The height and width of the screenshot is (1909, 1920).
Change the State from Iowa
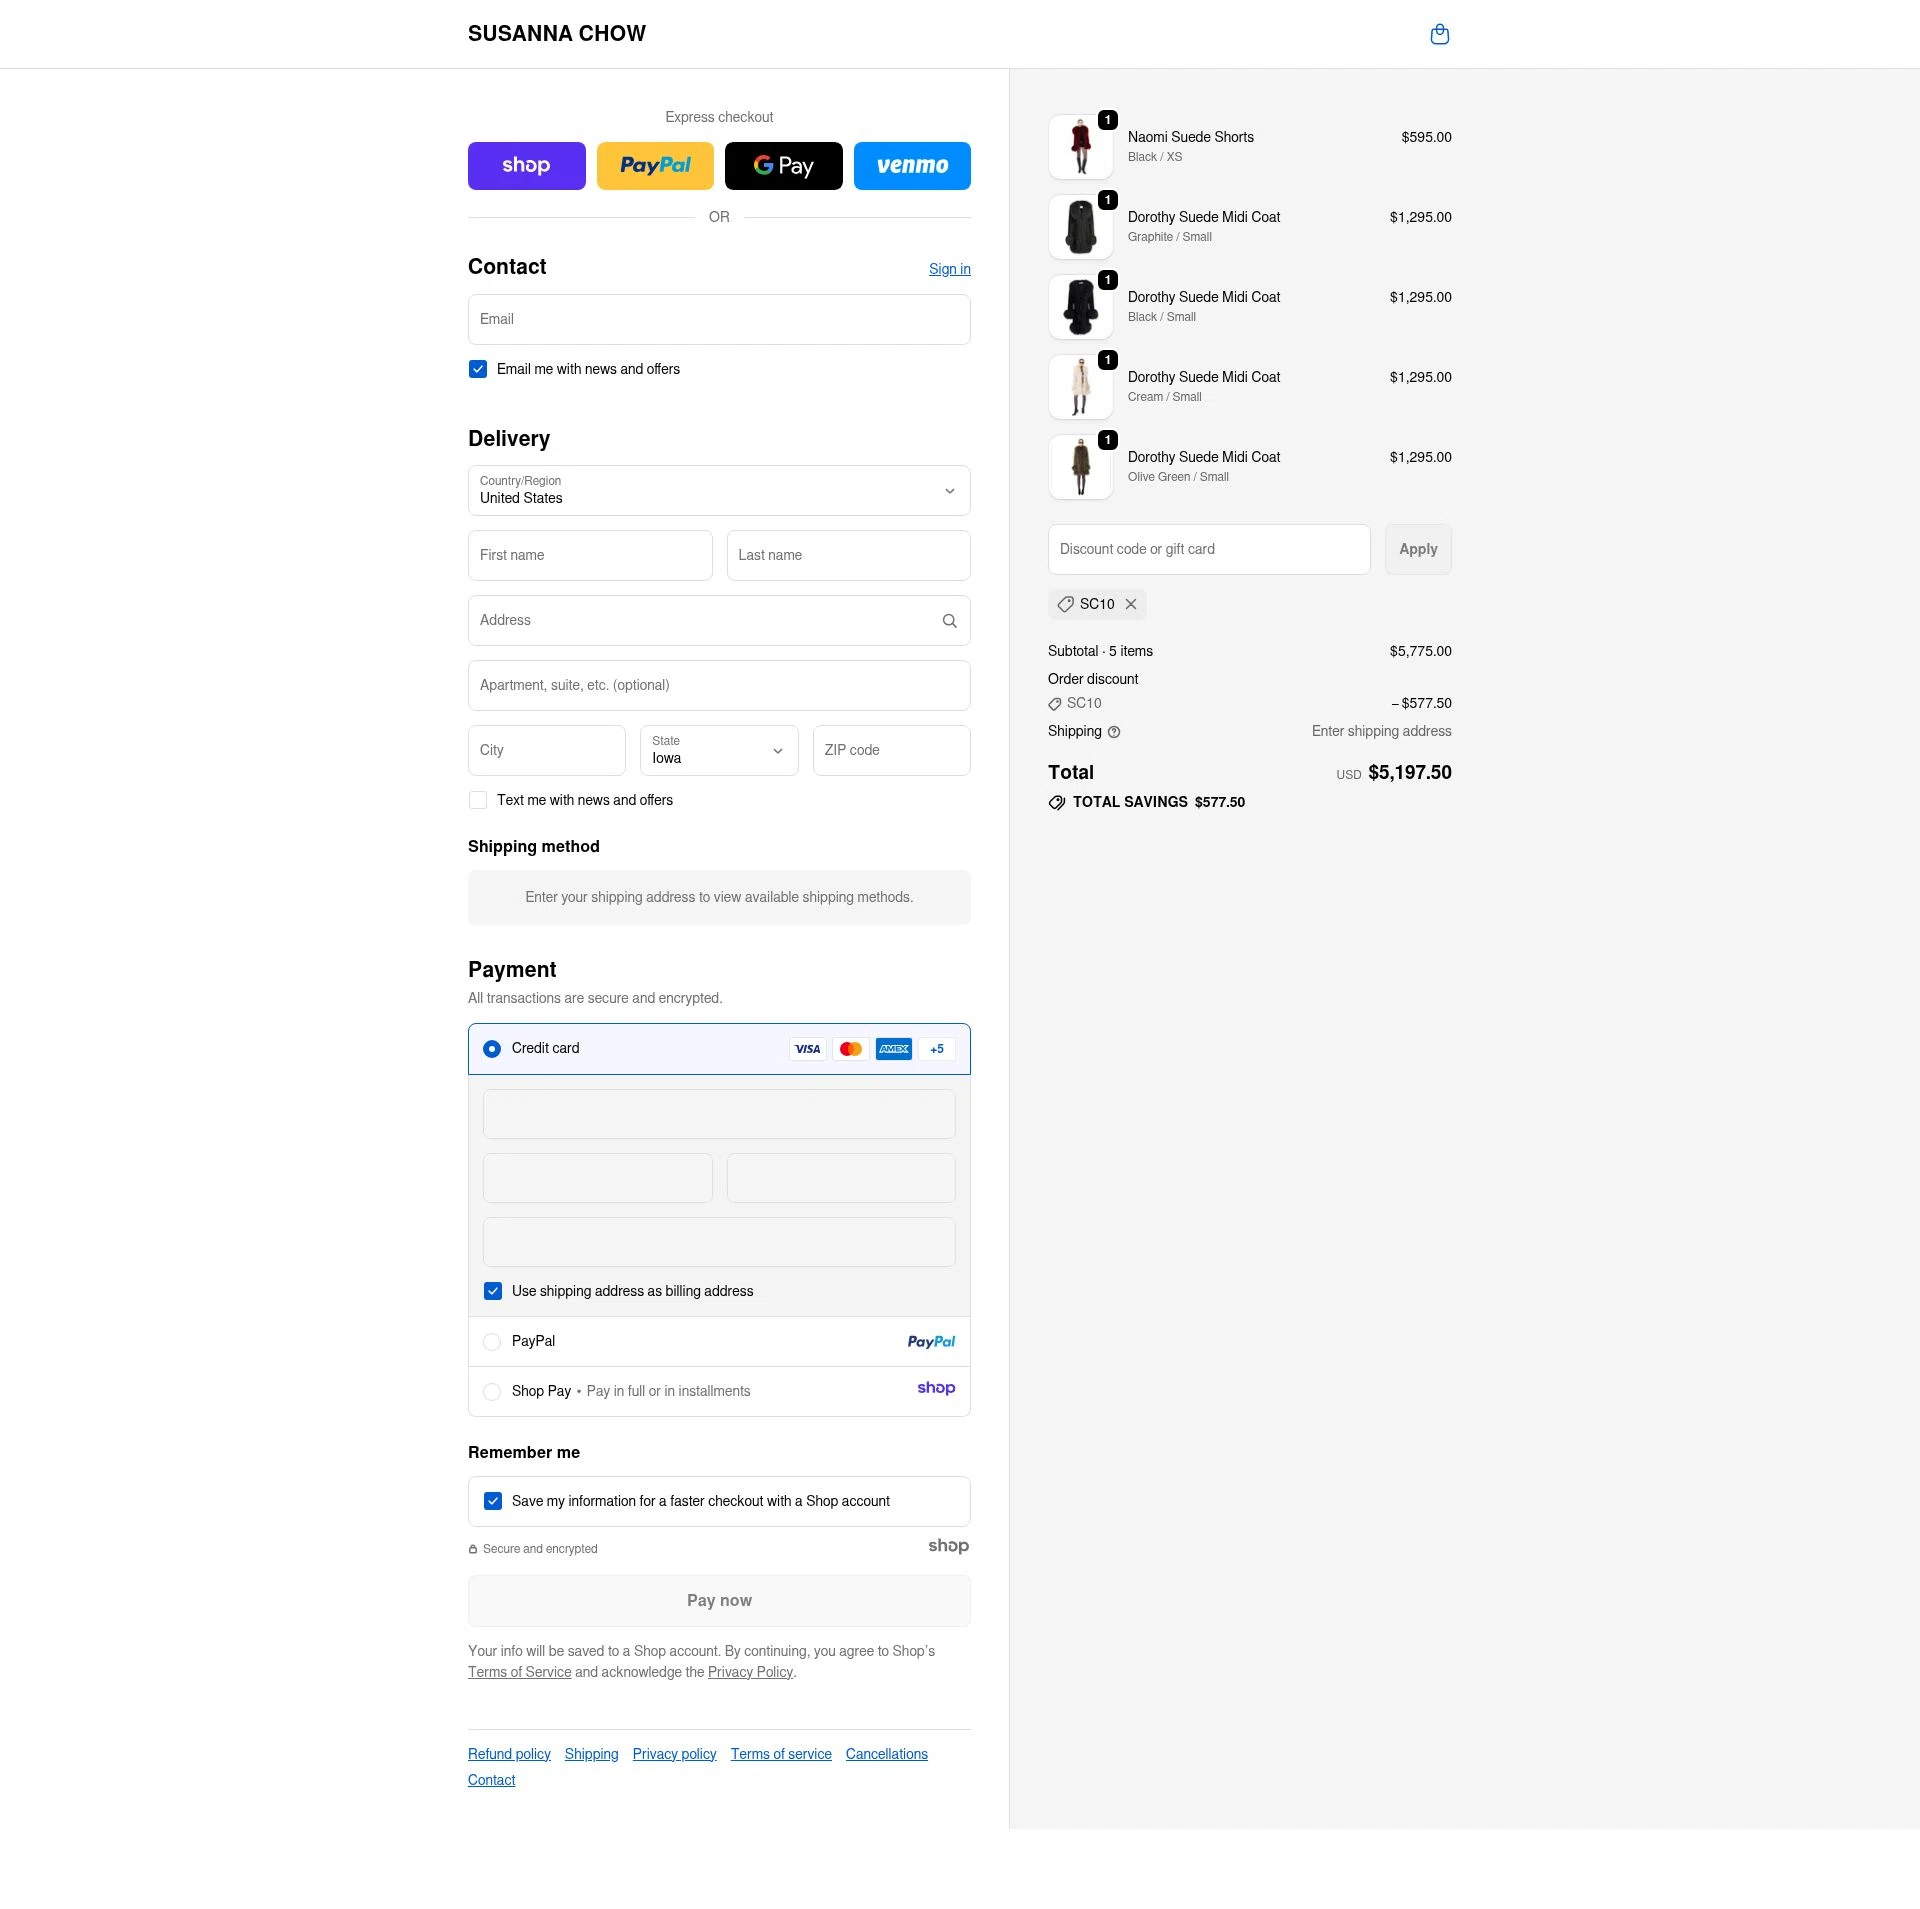719,750
